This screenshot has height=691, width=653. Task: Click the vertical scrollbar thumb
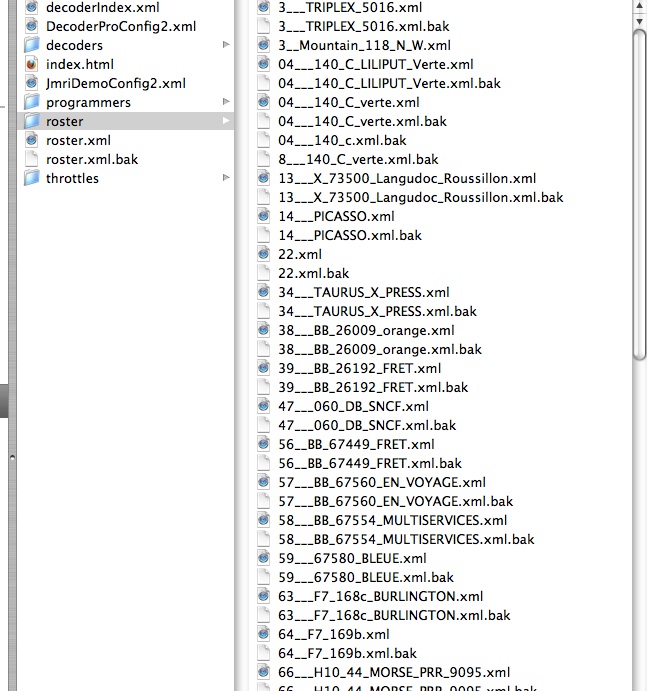coord(639,194)
